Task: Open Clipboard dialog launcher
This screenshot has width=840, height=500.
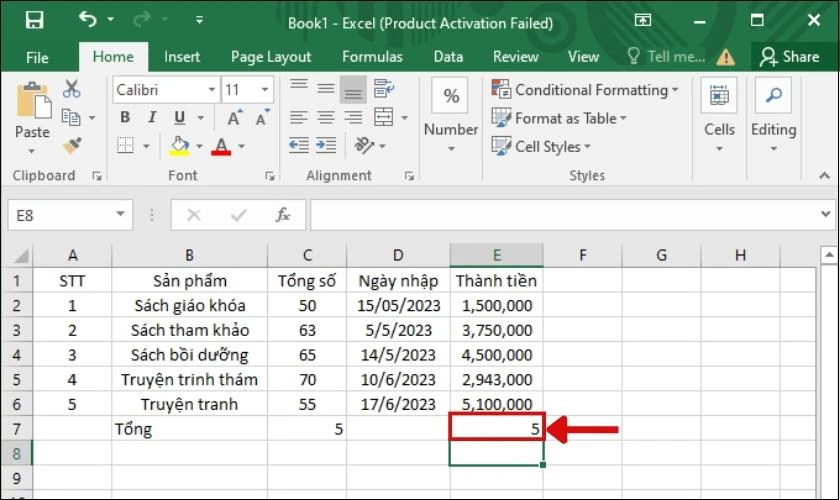Action: point(96,176)
